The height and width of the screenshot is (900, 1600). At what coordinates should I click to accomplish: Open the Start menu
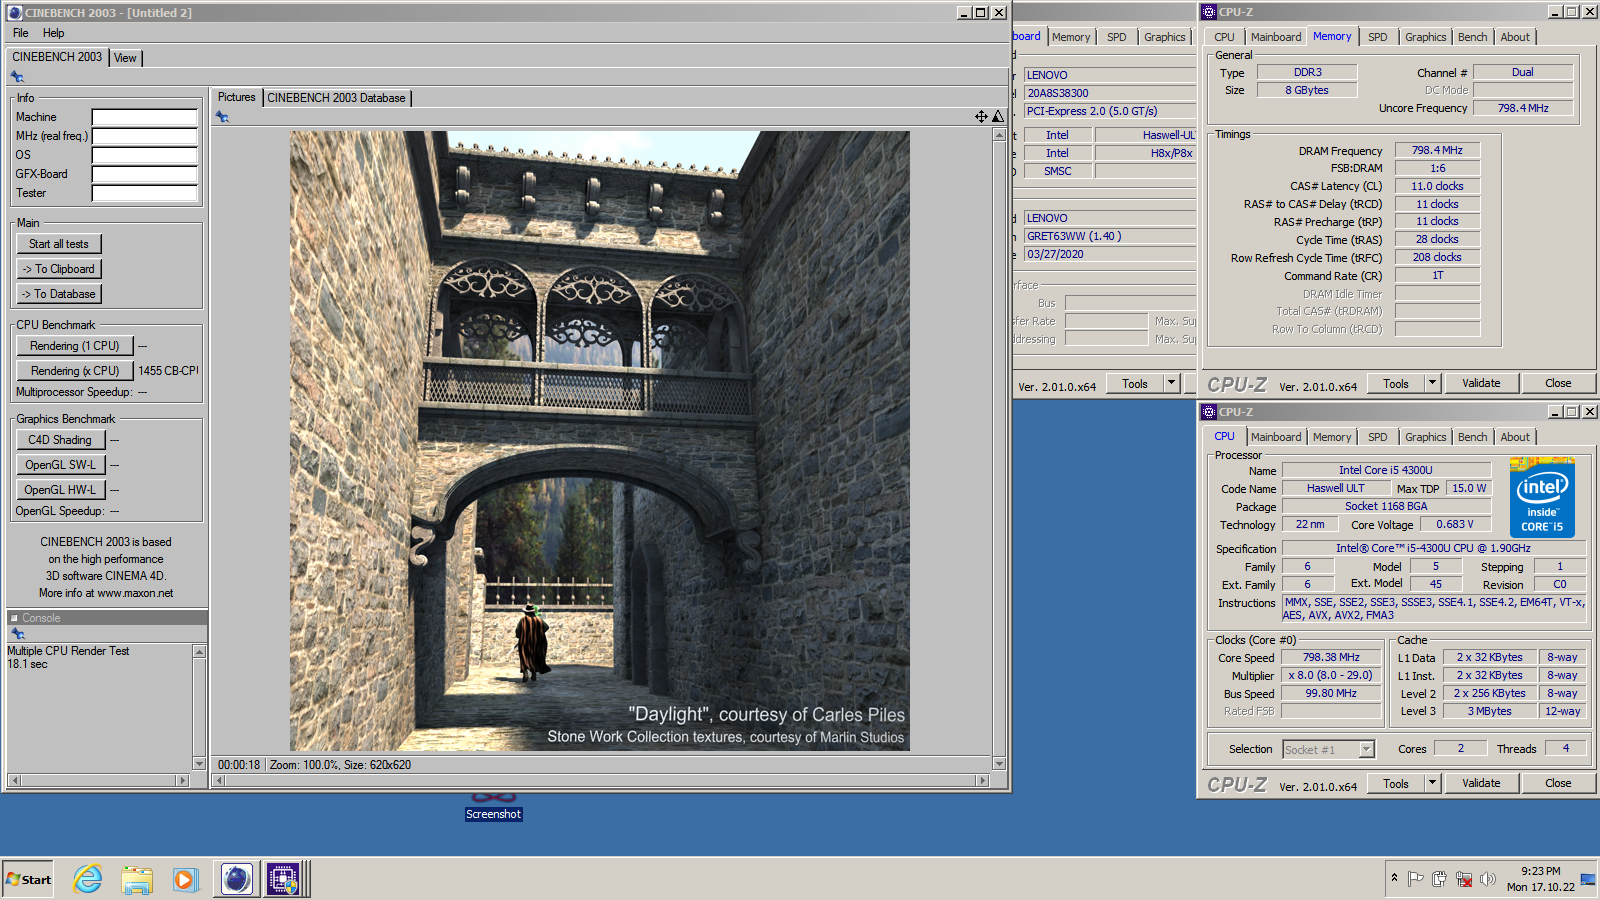click(28, 879)
